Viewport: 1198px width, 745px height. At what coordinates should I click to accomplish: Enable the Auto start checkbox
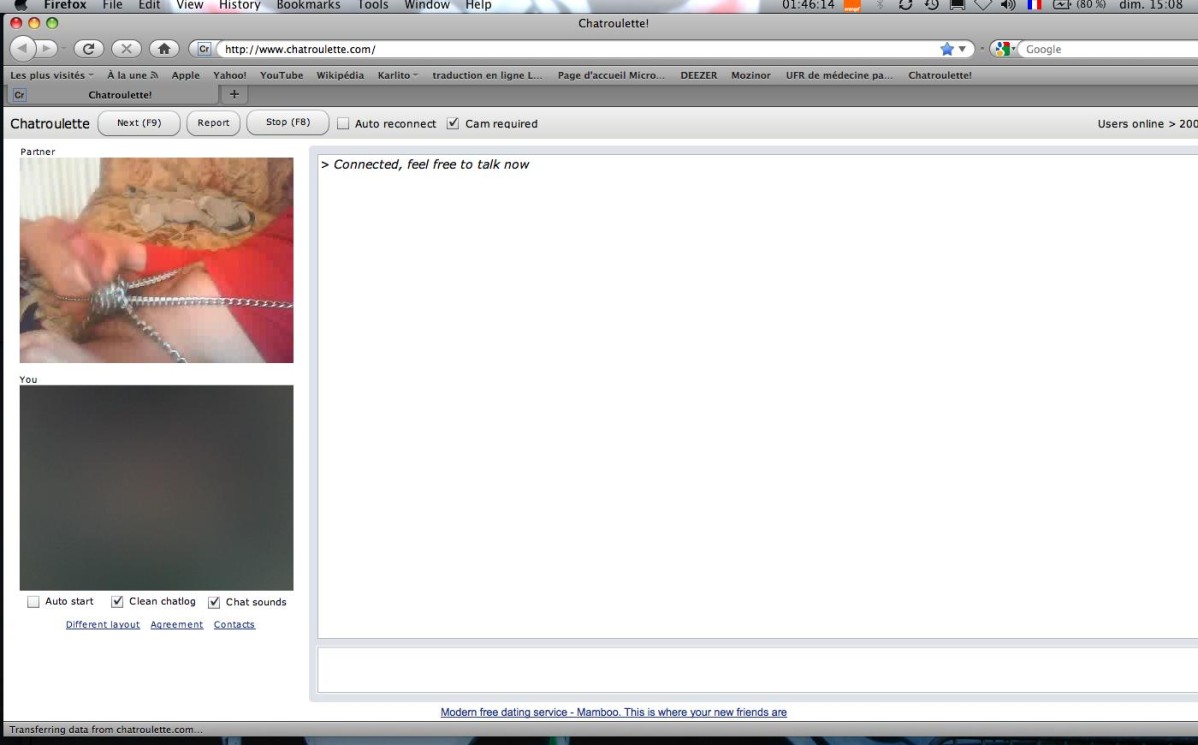(x=33, y=602)
